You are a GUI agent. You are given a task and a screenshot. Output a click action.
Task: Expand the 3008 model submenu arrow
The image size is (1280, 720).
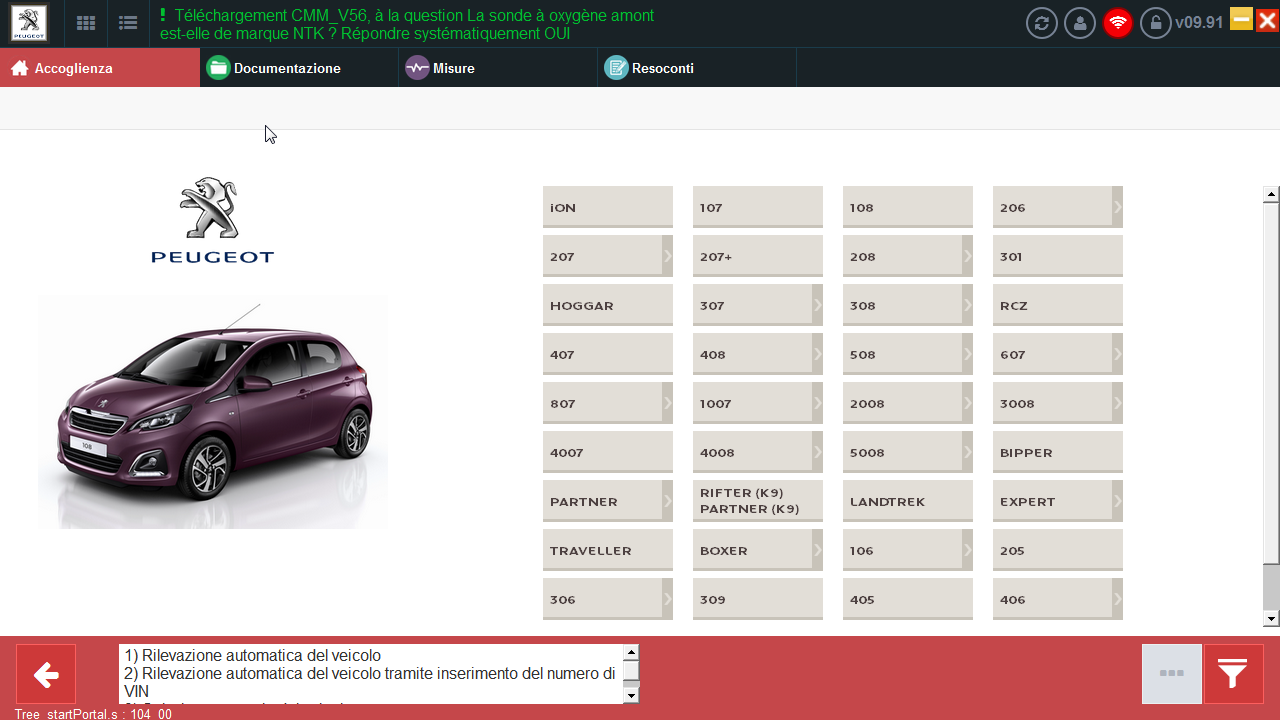[1117, 403]
